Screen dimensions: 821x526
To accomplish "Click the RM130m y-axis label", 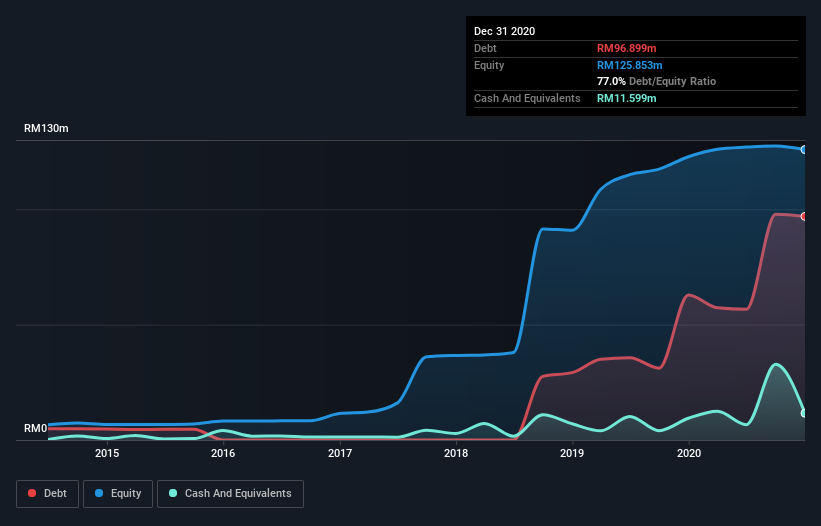I will [x=46, y=128].
